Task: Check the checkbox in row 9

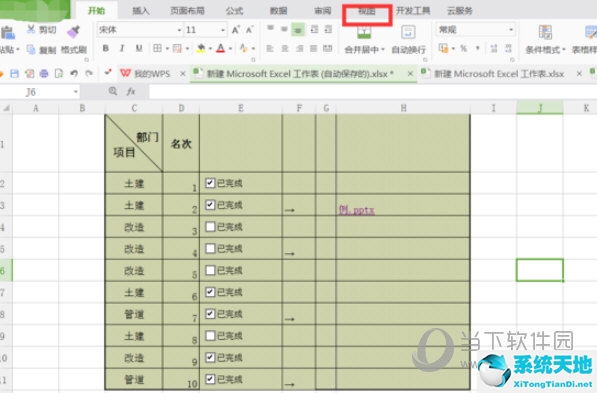Action: [x=210, y=335]
